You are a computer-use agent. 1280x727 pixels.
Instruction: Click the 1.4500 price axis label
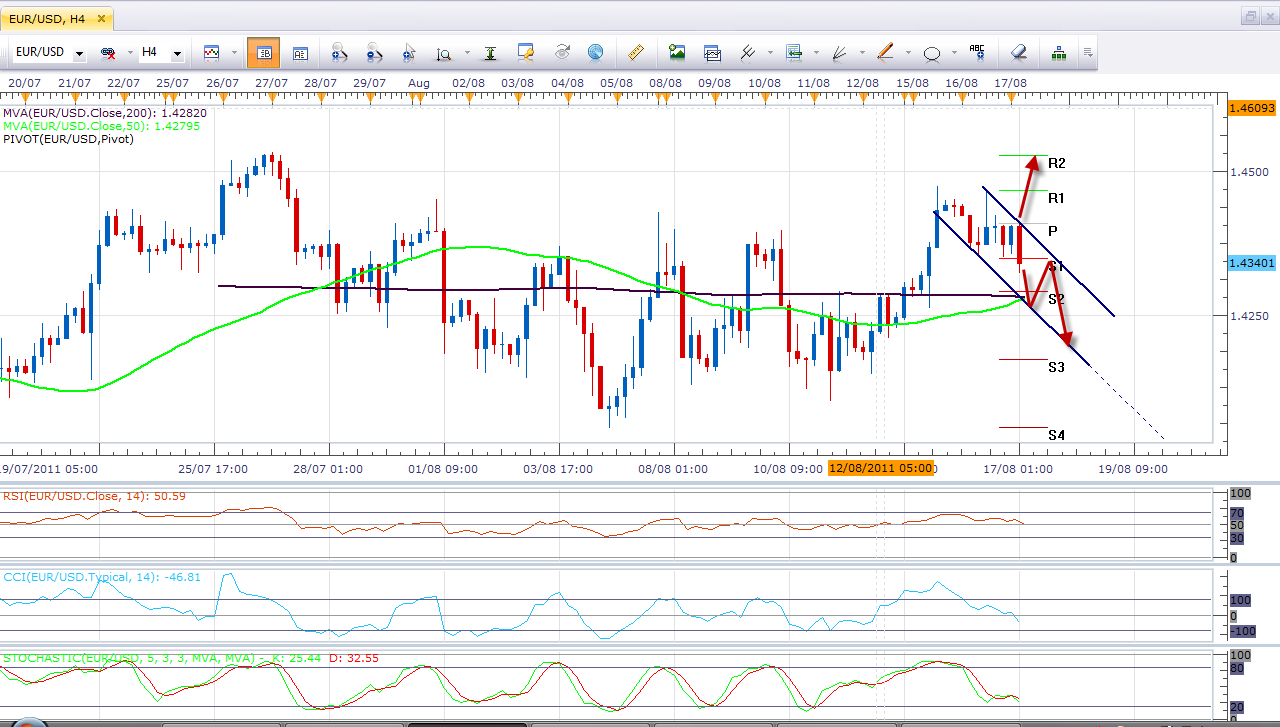point(1250,172)
